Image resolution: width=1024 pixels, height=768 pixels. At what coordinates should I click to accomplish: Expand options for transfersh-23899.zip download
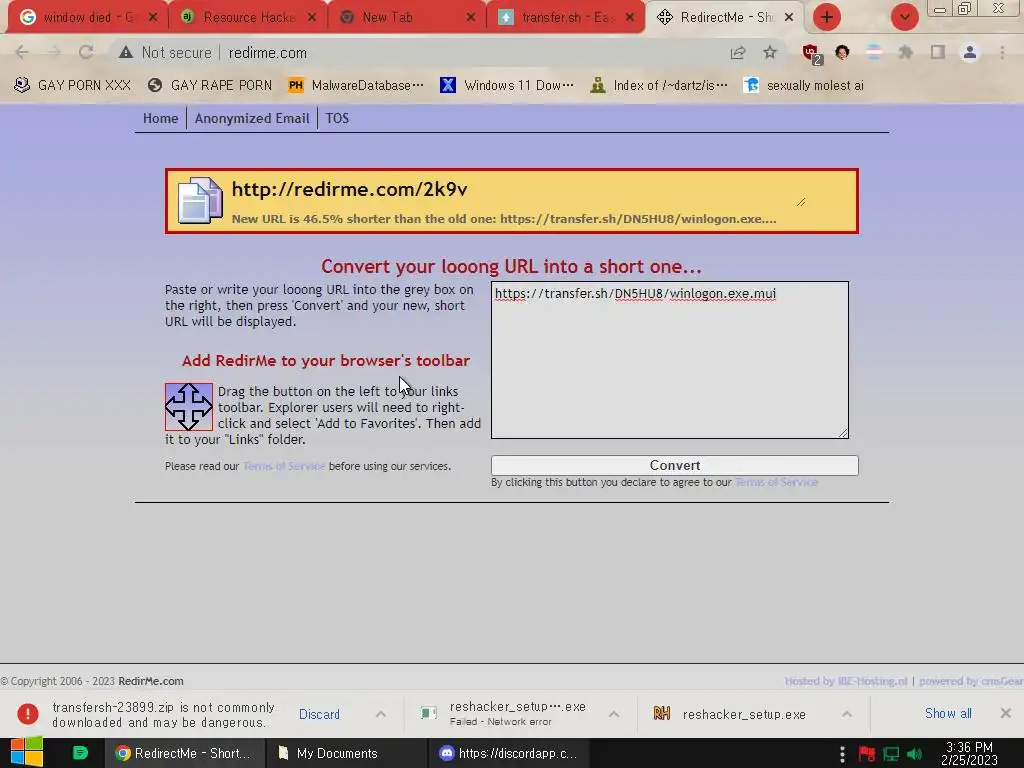pos(381,714)
